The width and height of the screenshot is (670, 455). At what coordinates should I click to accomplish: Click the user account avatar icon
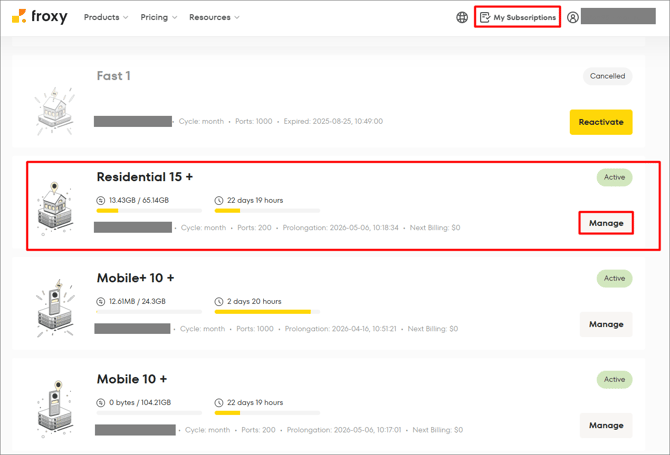click(573, 17)
